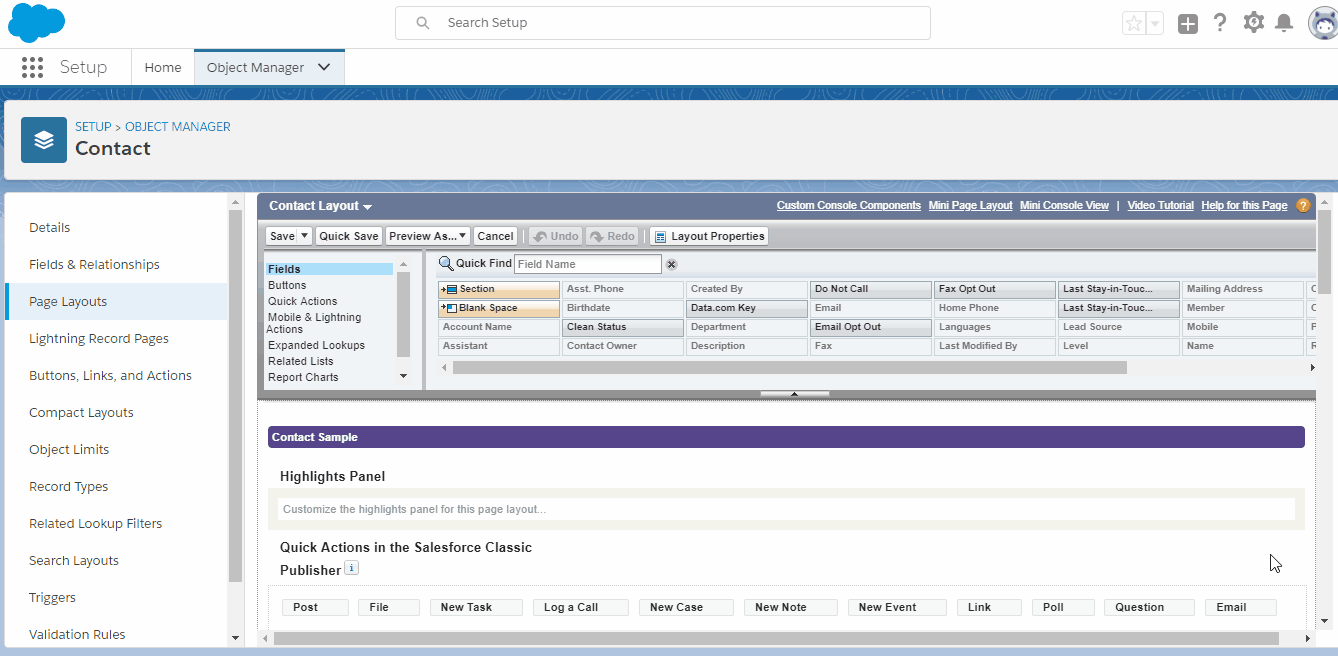This screenshot has width=1338, height=656.
Task: Select the Fields palette category
Action: 329,269
